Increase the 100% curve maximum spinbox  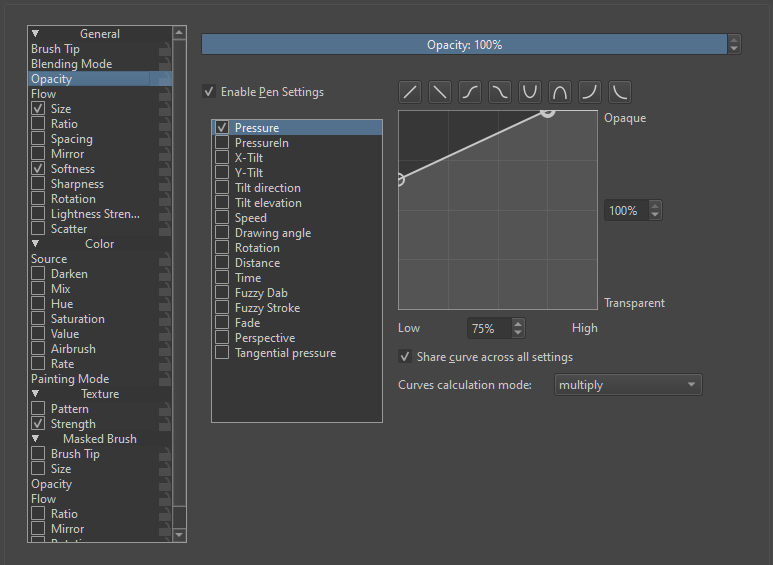pos(655,206)
